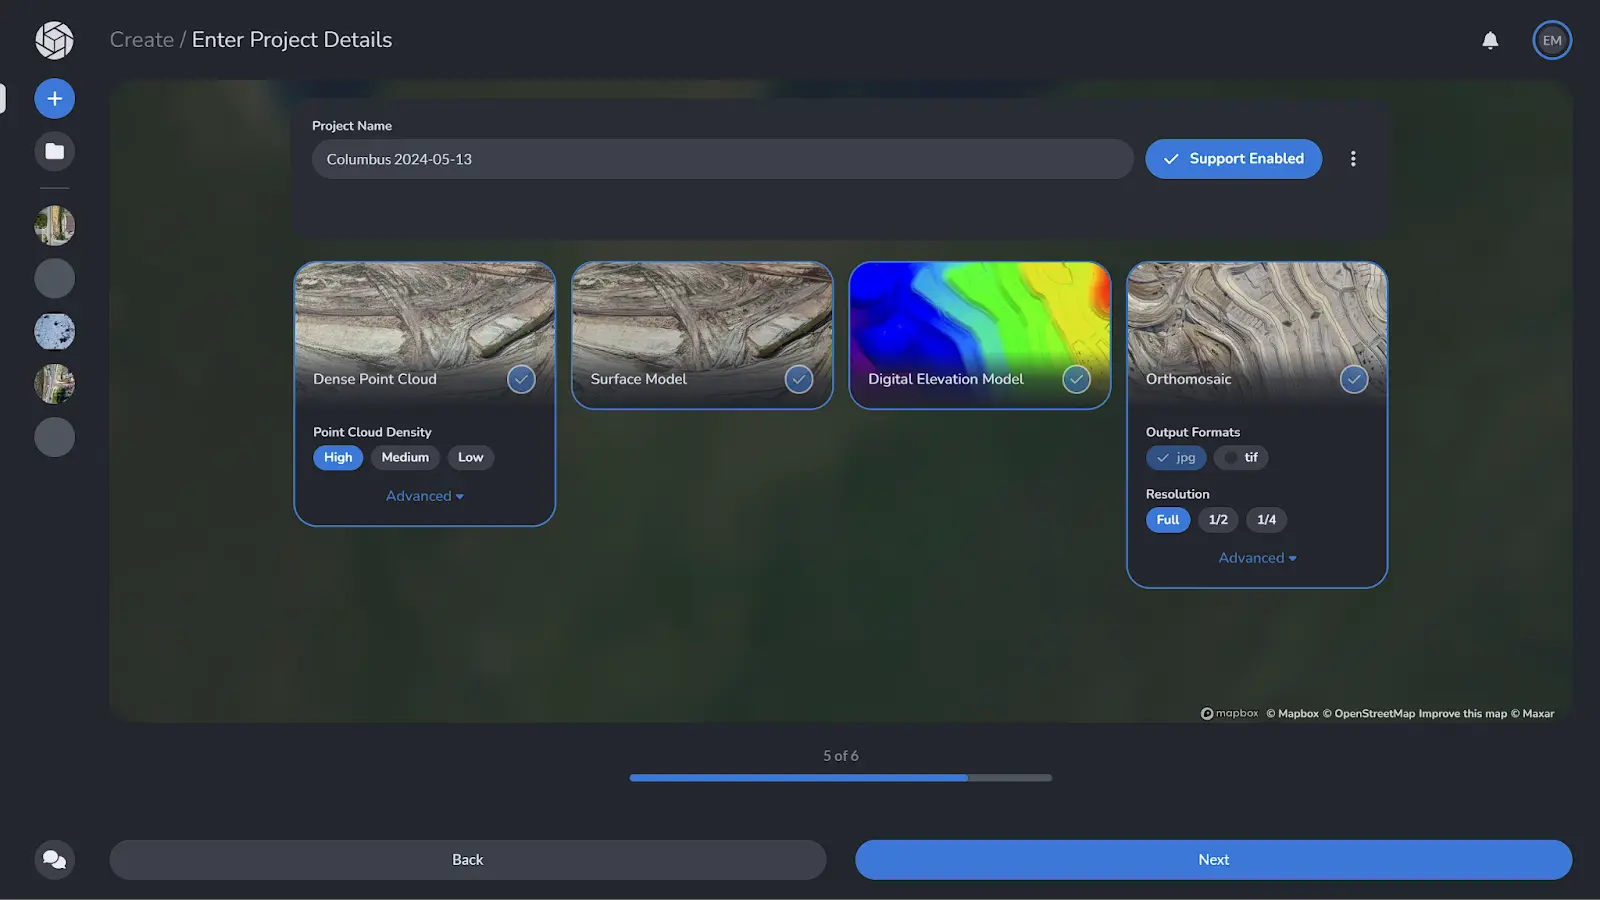Click the Improve this map link
The height and width of the screenshot is (900, 1600).
[x=1462, y=713]
